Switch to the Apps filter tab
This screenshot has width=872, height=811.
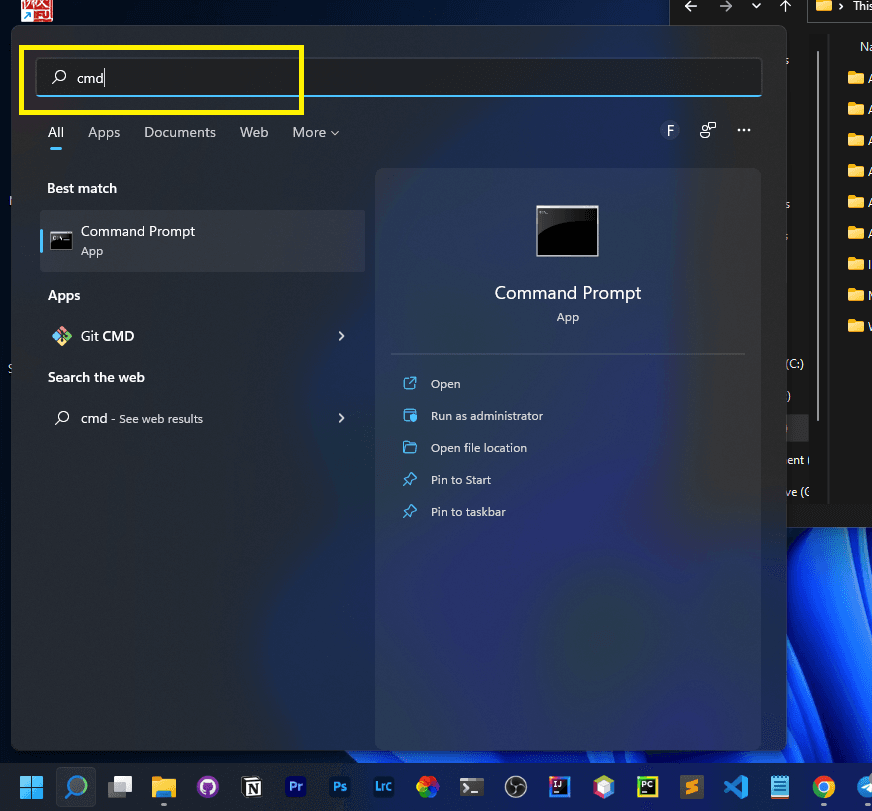[x=104, y=132]
